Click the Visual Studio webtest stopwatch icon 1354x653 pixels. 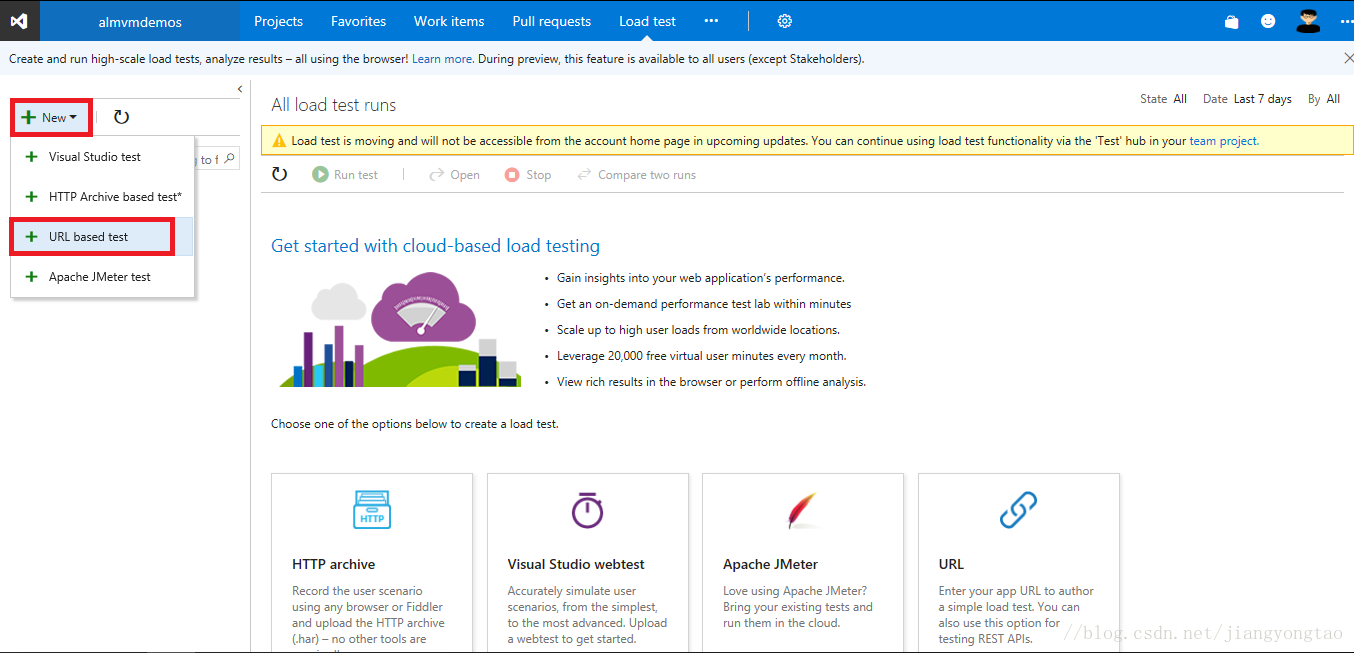[588, 510]
